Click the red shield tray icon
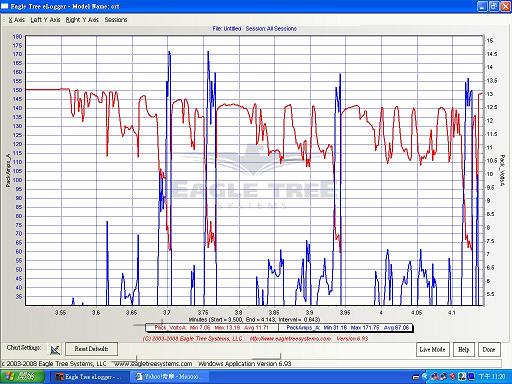This screenshot has width=512, height=384. pos(453,377)
